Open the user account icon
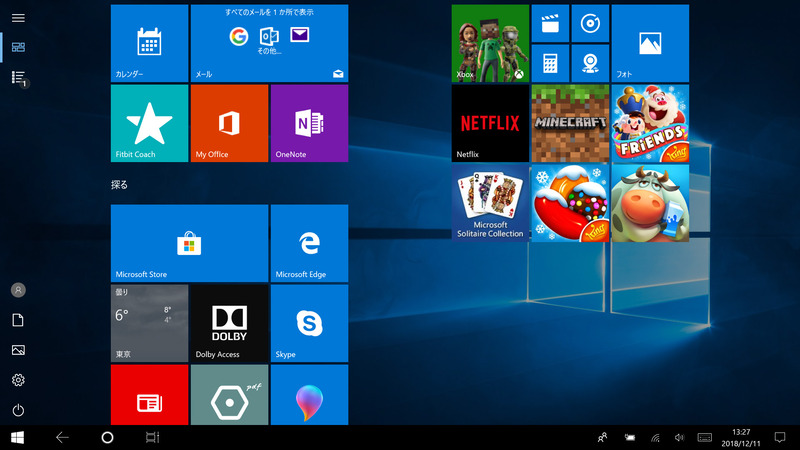800x450 pixels. (18, 290)
